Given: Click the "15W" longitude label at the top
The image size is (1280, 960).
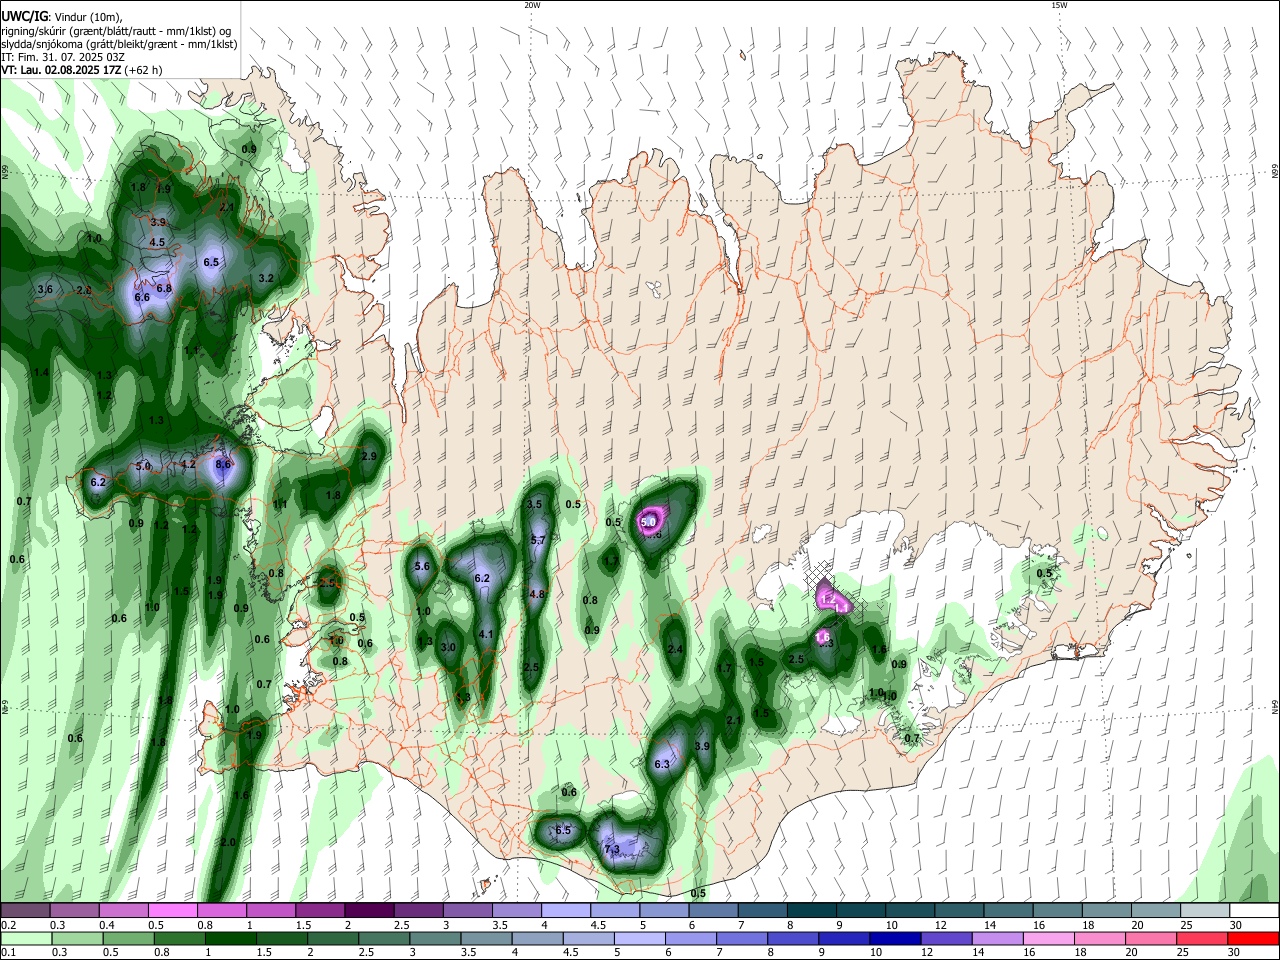Looking at the screenshot, I should [x=1059, y=5].
